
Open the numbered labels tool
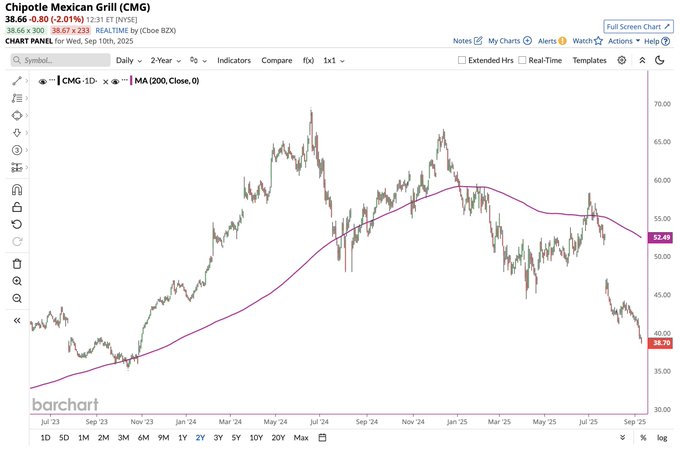[x=17, y=150]
